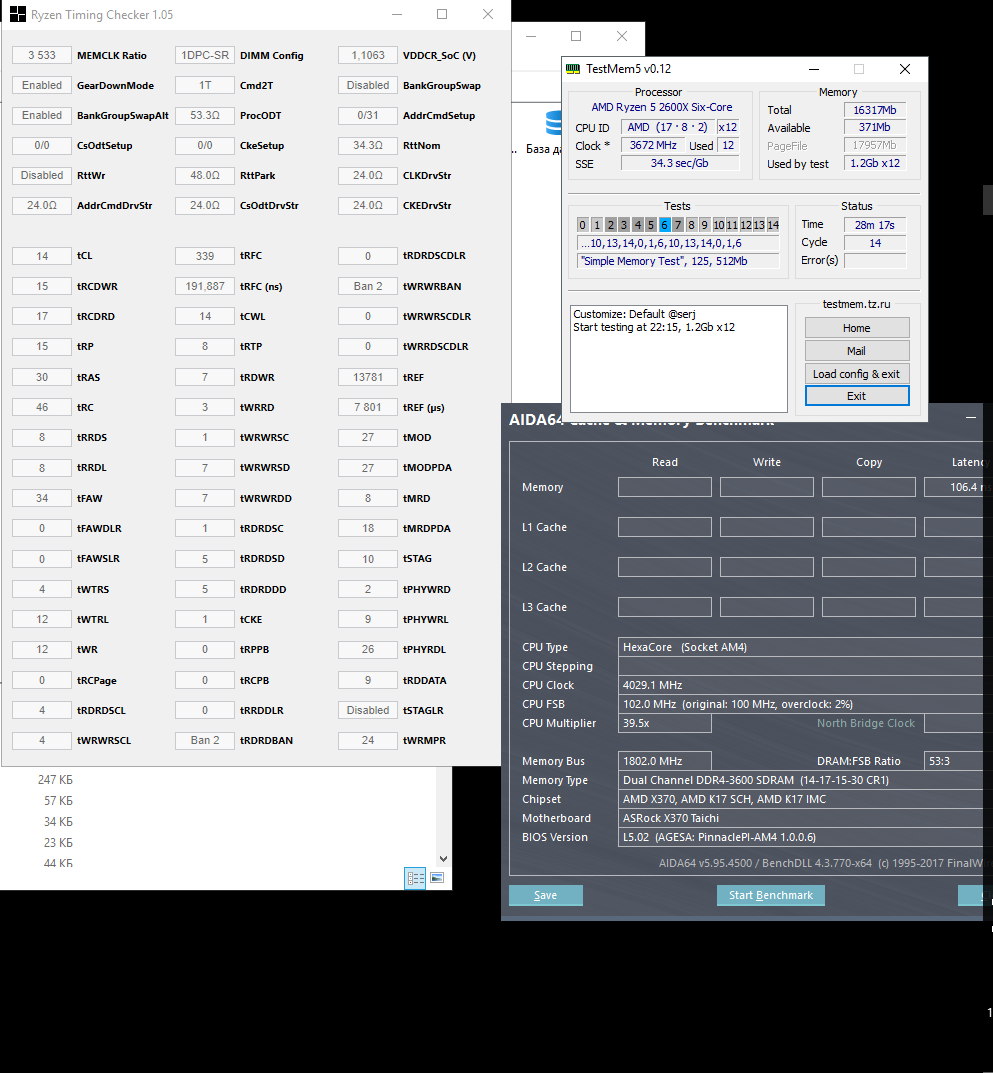Screen dimensions: 993x1073
Task: Select test number 6 box in TestMem5
Action: pos(664,225)
